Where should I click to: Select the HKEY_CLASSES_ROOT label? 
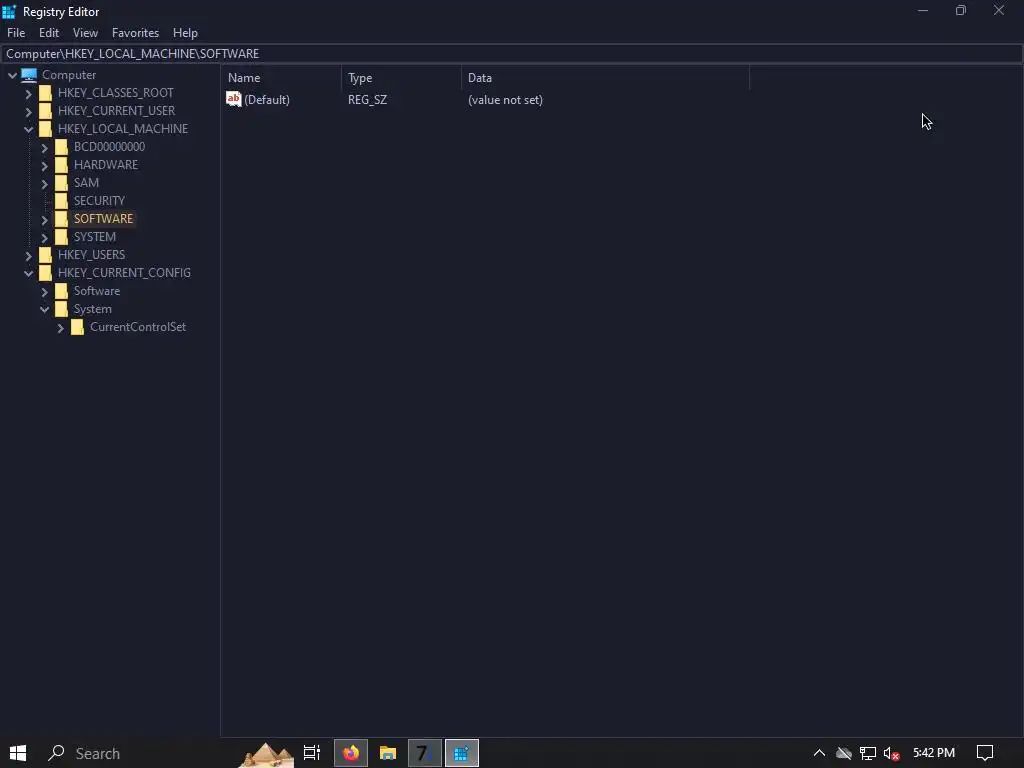116,93
